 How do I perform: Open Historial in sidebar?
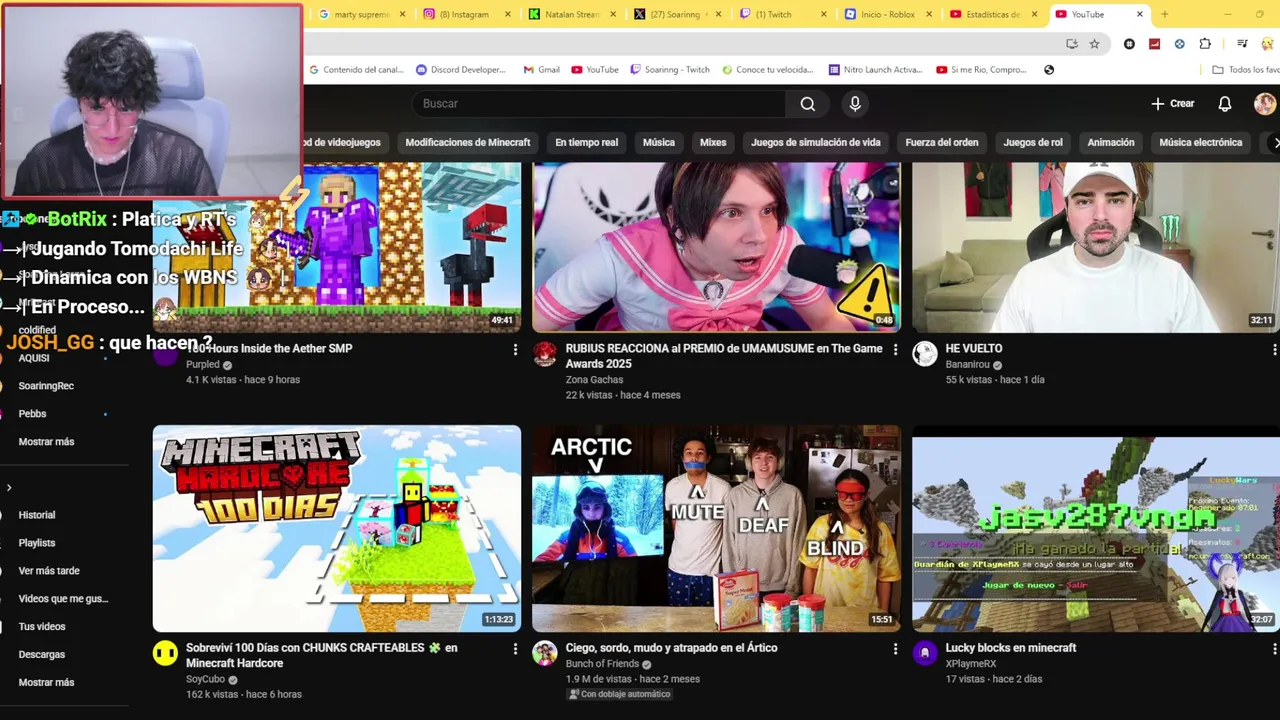pos(37,515)
